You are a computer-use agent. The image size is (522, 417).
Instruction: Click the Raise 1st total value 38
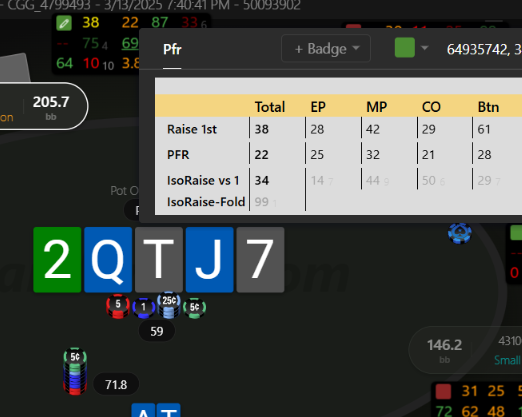tap(262, 129)
